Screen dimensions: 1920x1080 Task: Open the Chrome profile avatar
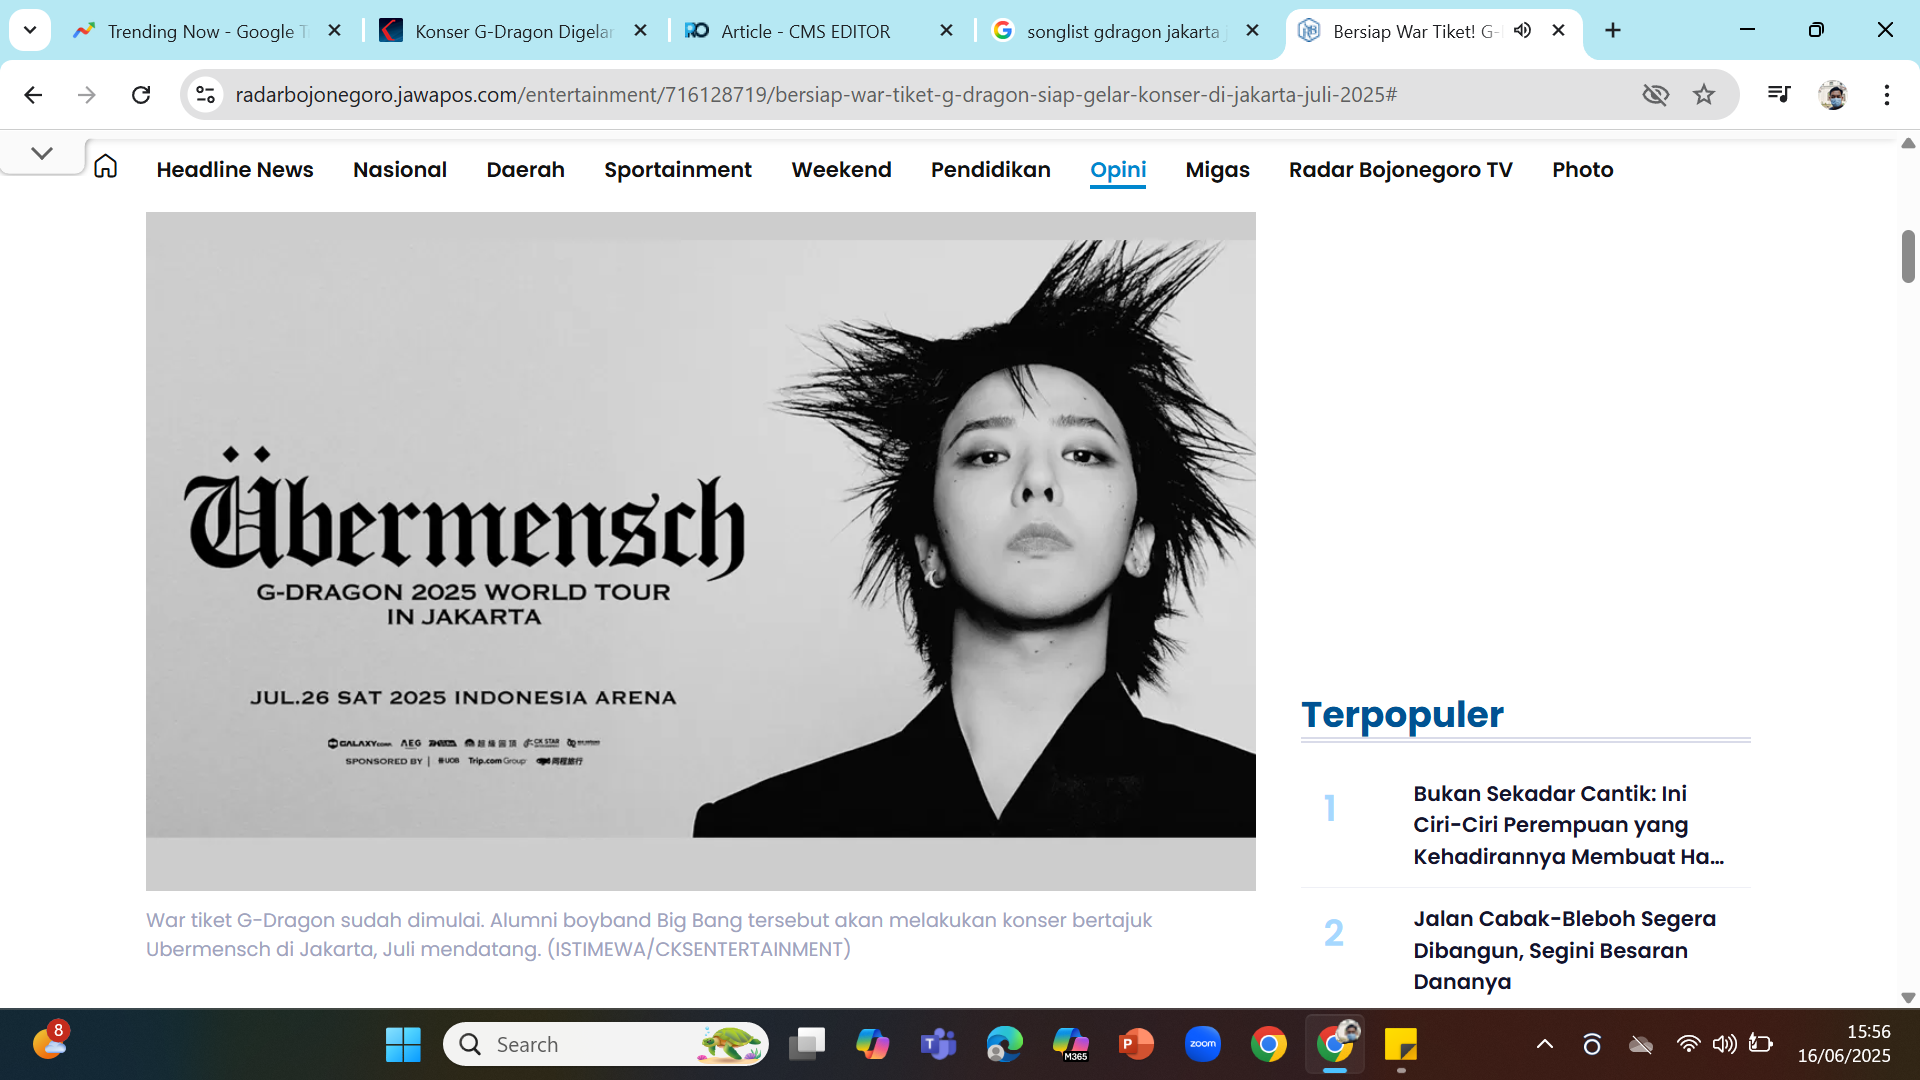1833,94
